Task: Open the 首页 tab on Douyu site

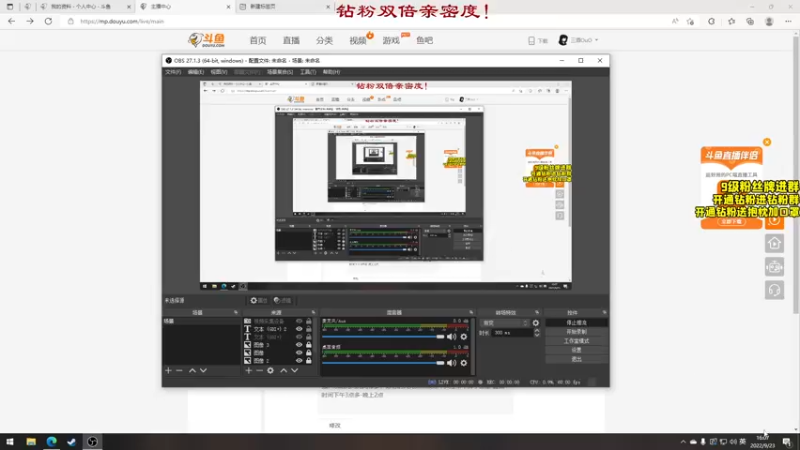Action: click(x=258, y=40)
